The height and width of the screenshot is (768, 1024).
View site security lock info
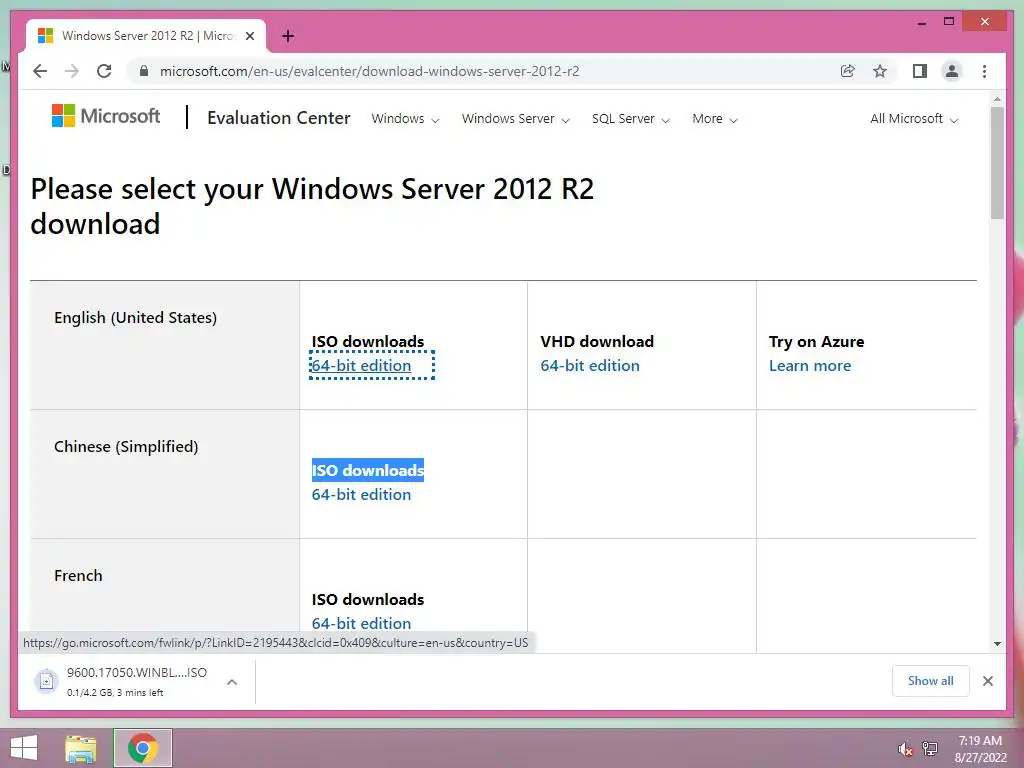click(x=144, y=71)
